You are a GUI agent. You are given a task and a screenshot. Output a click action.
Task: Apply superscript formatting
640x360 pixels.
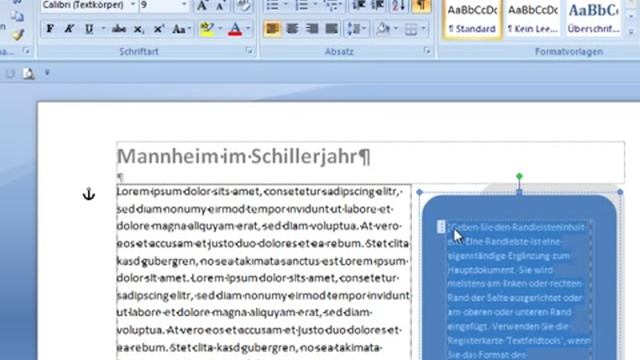(158, 29)
